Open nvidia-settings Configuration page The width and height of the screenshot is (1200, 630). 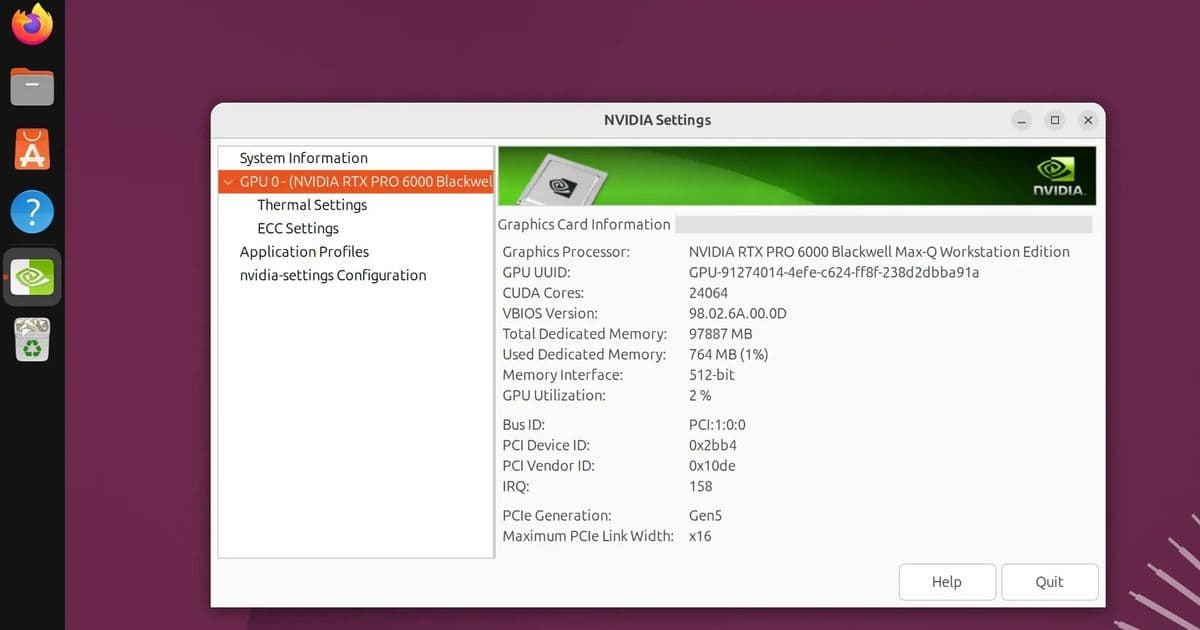pos(333,275)
